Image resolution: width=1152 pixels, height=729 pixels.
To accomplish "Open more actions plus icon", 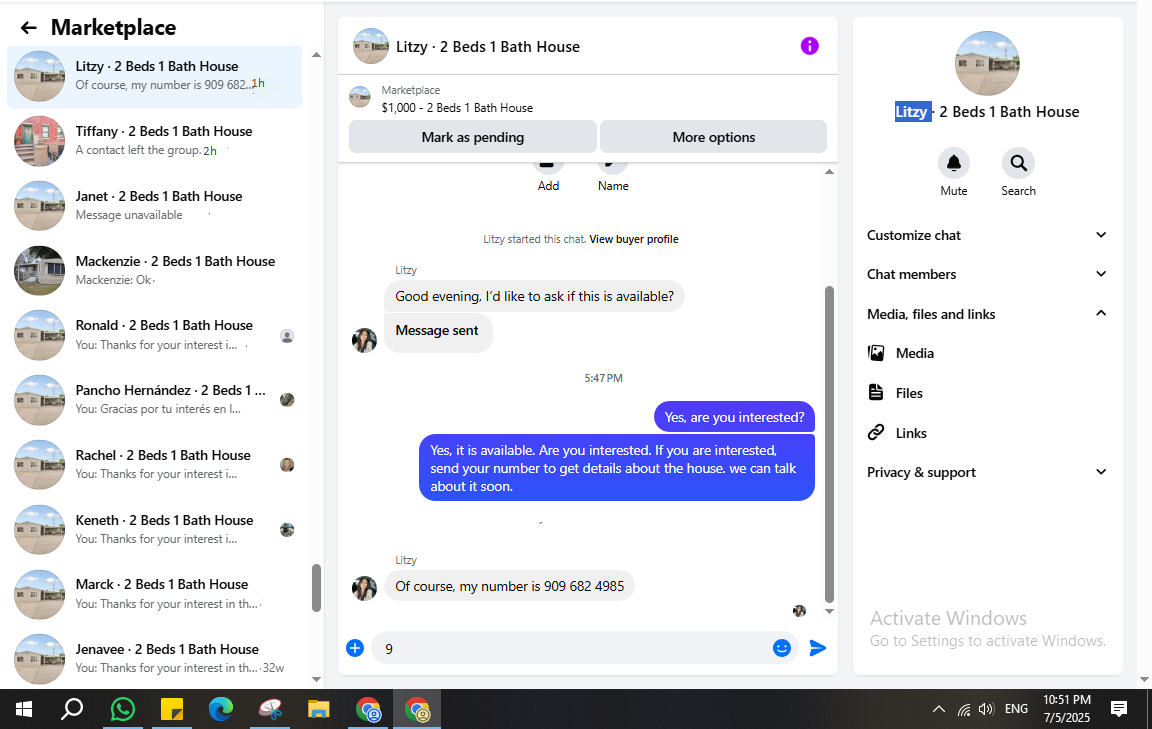I will pos(355,648).
